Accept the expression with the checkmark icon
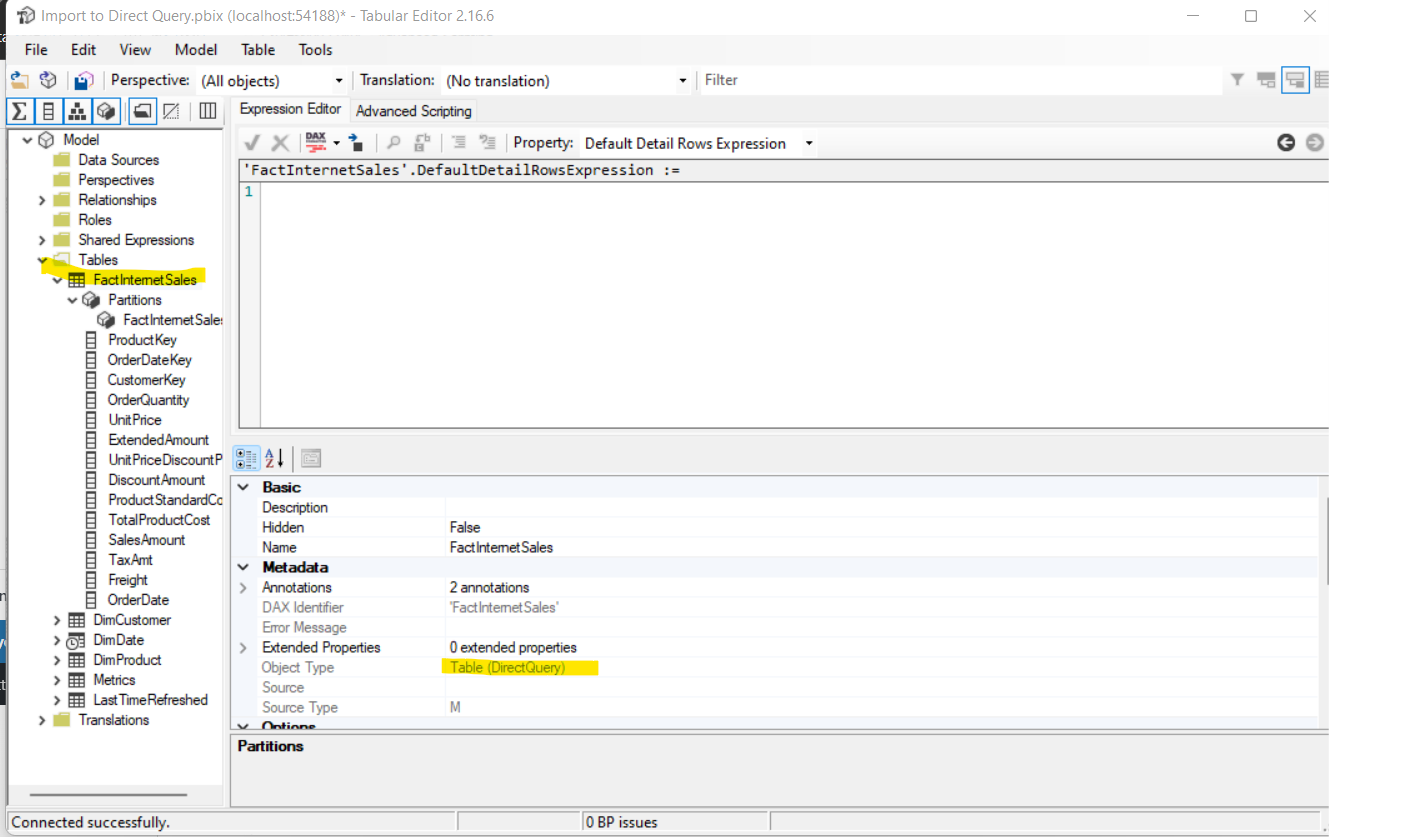The height and width of the screenshot is (837, 1413). click(252, 142)
